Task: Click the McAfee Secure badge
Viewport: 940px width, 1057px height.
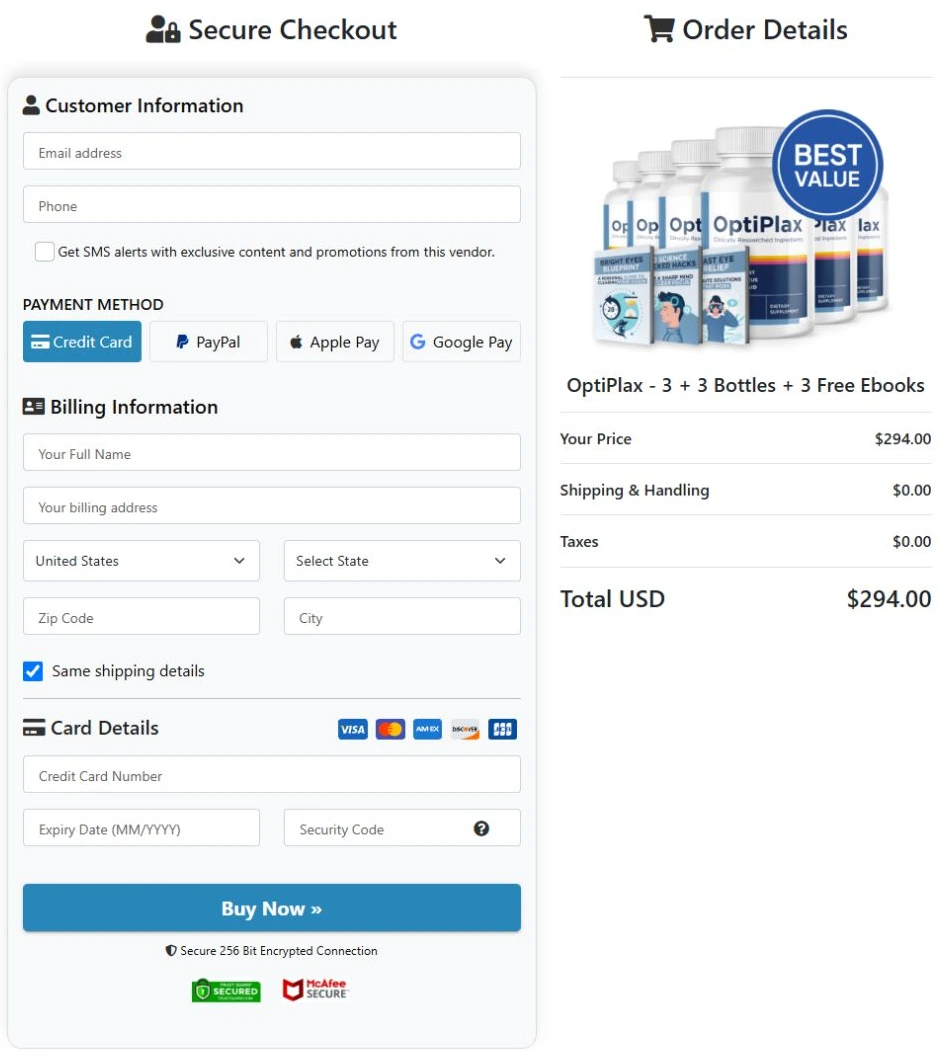Action: pyautogui.click(x=315, y=989)
